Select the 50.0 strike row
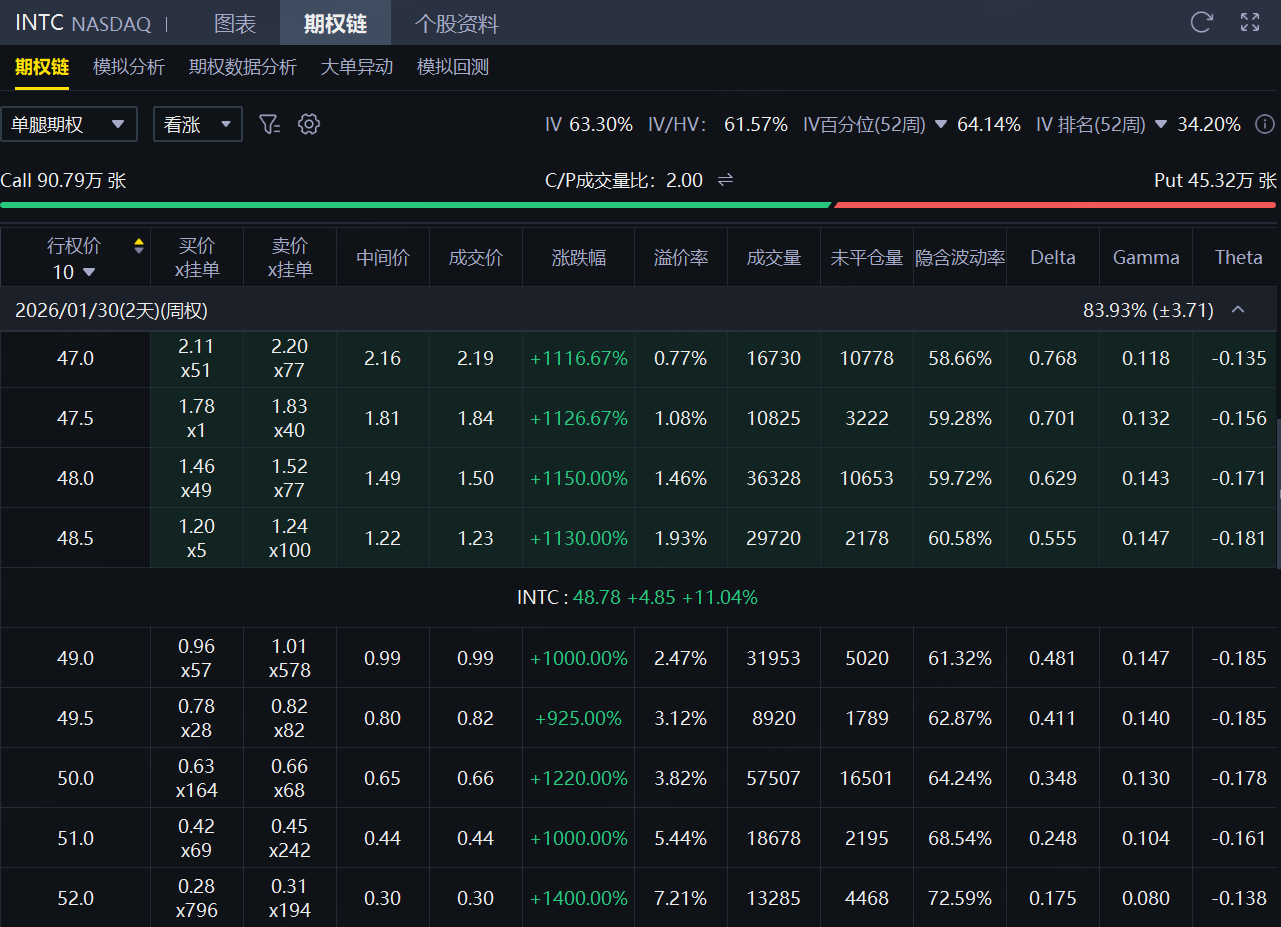The width and height of the screenshot is (1281, 927). click(75, 778)
